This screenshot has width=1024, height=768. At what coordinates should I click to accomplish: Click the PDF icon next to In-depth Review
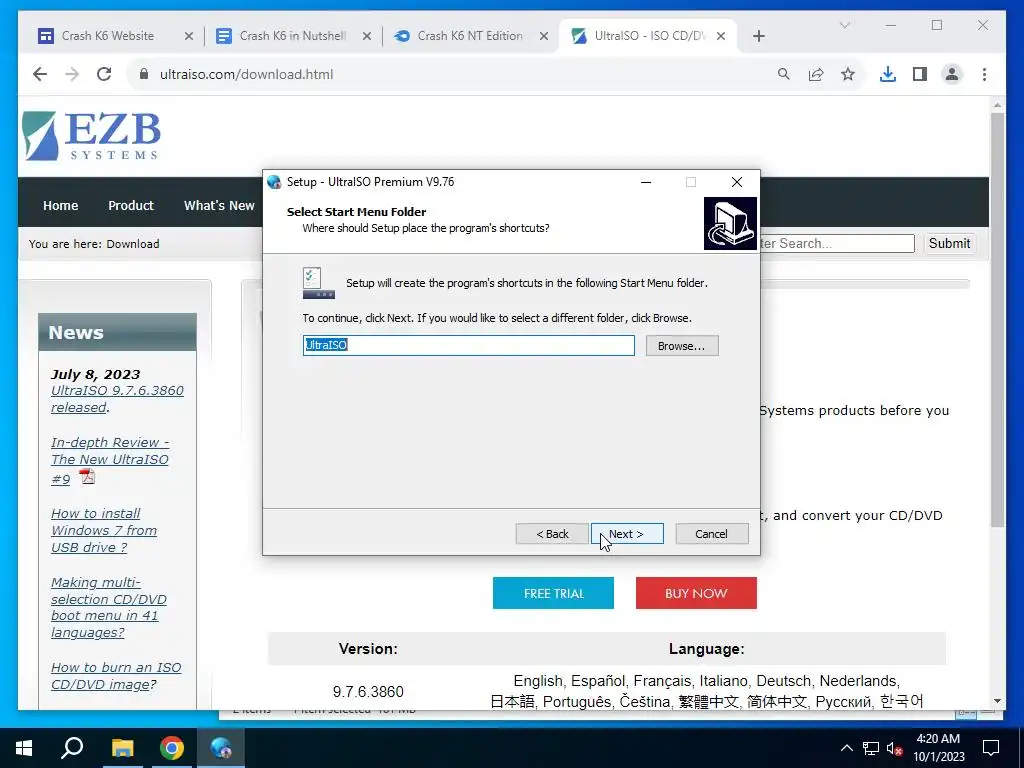pyautogui.click(x=87, y=477)
